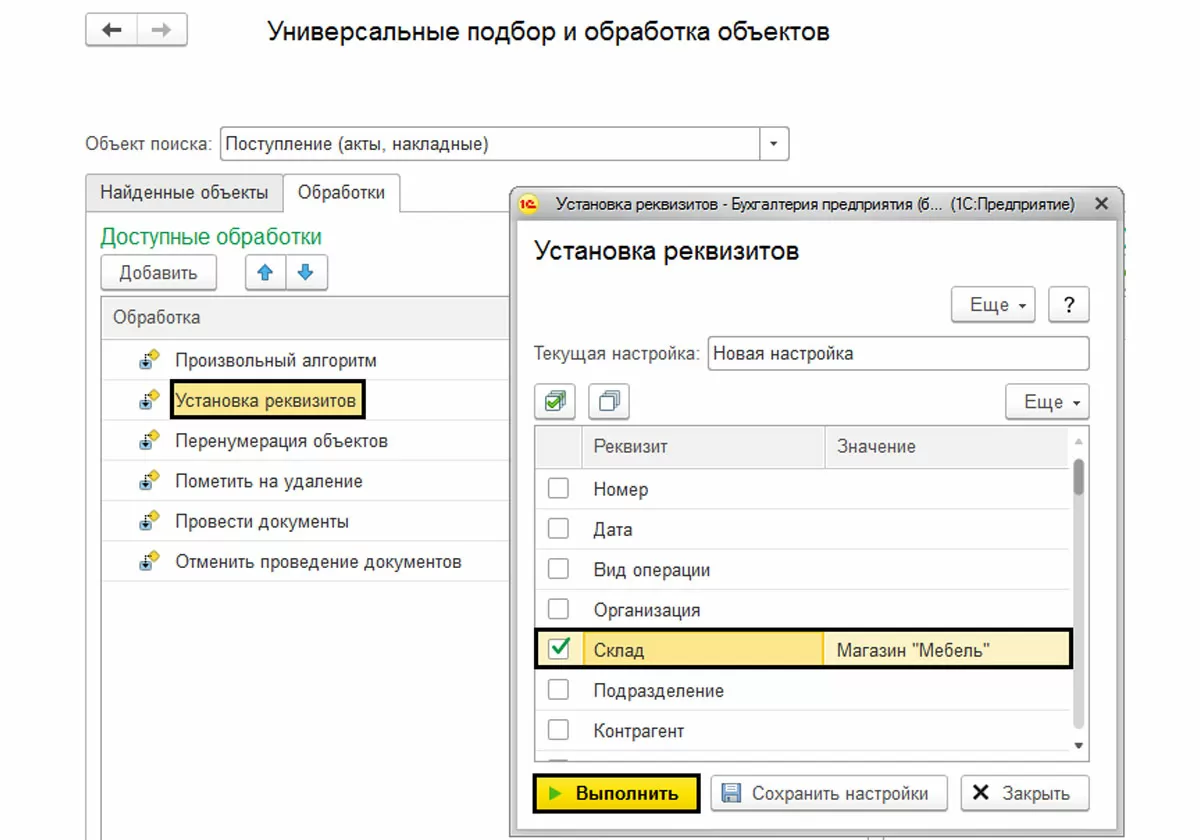1200x840 pixels.
Task: Click the icon beside Провести документы
Action: (x=150, y=521)
